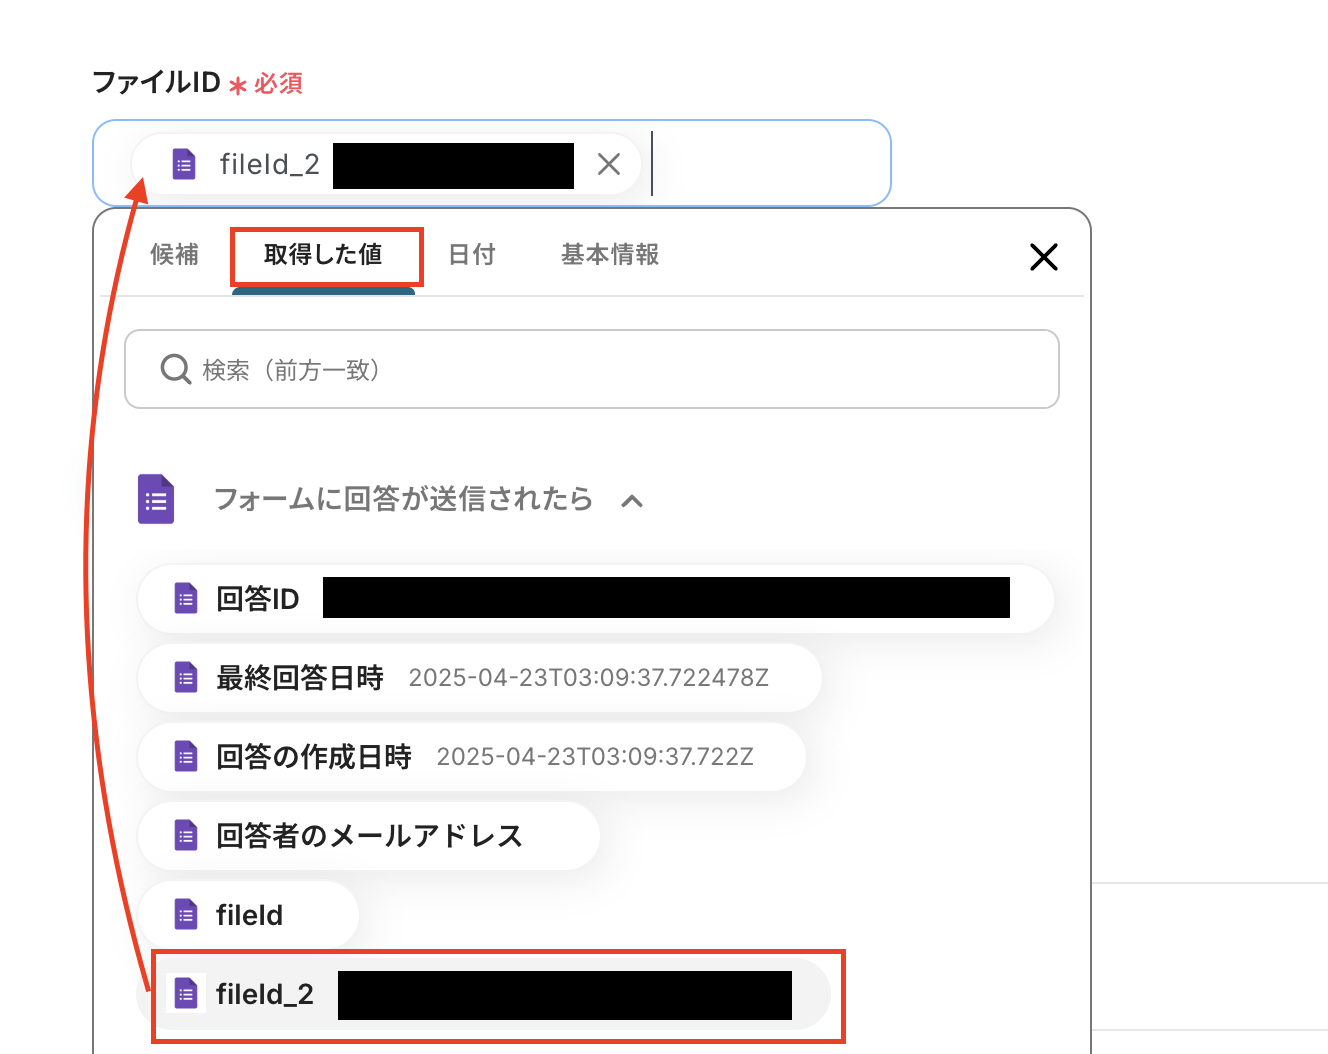The image size is (1328, 1054).
Task: Click the form icon inside the ファイルID field chip
Action: (184, 164)
